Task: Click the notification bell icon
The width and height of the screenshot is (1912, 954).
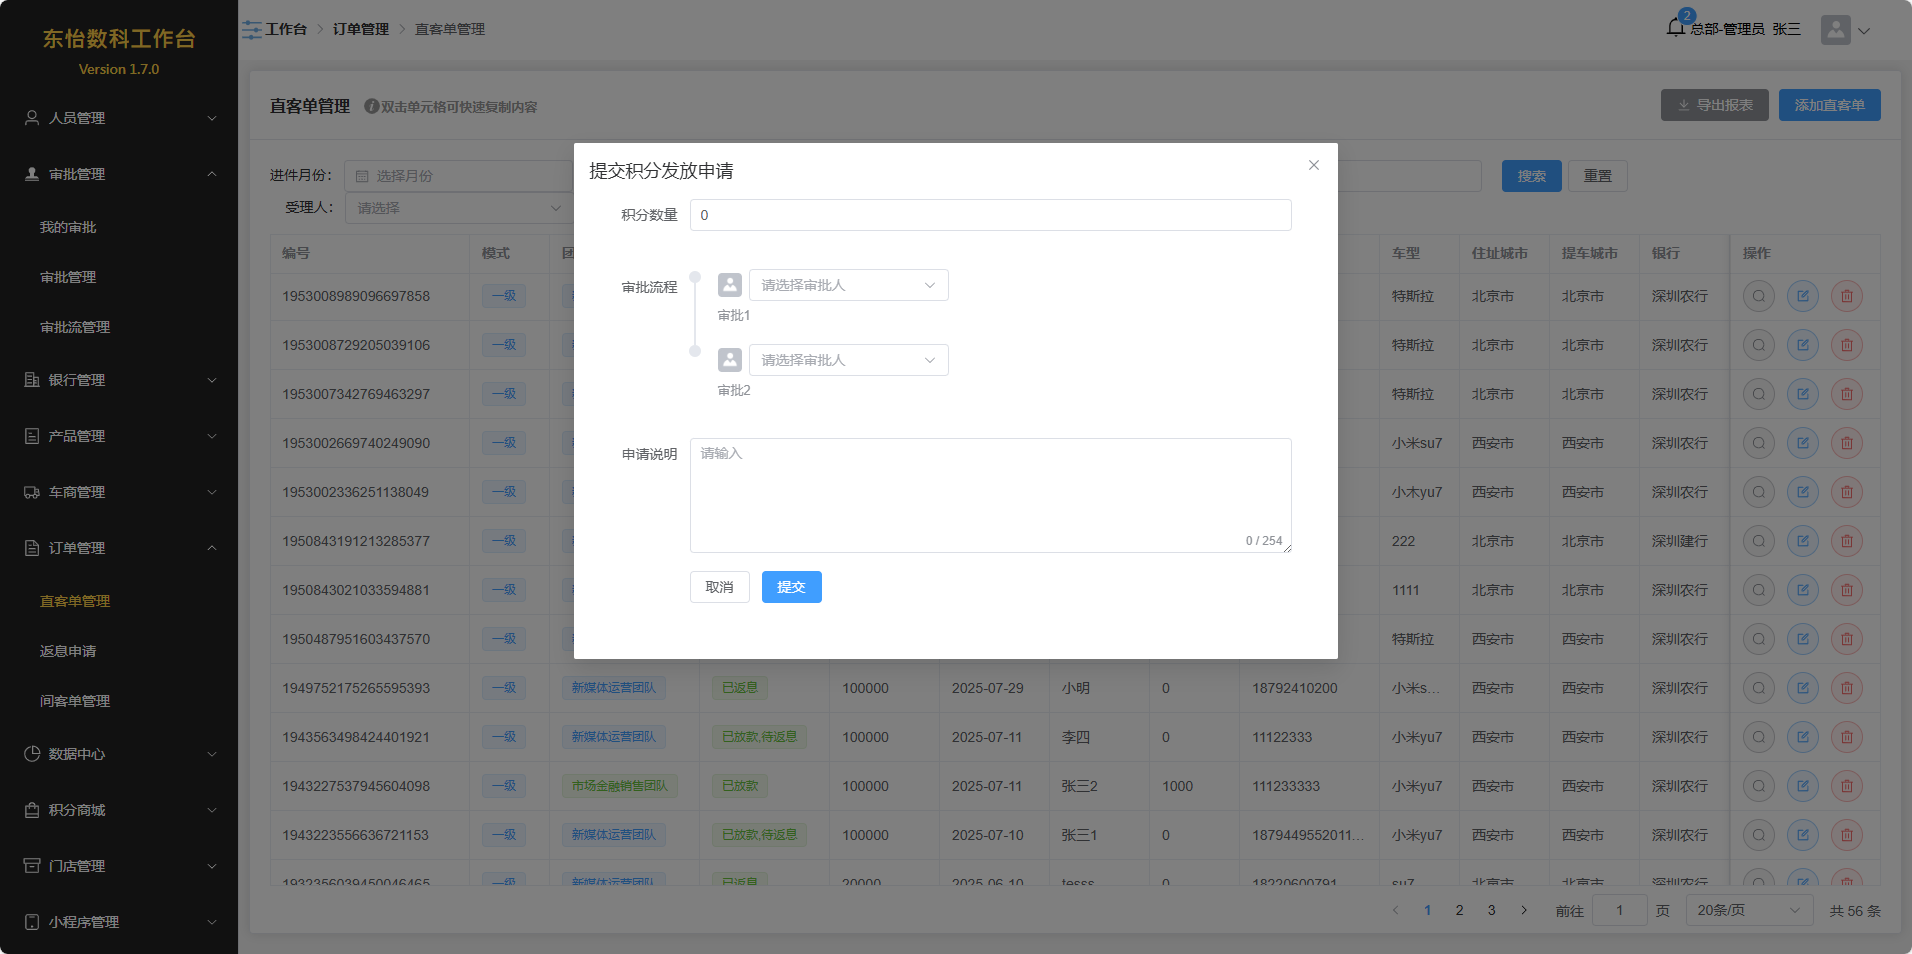Action: [1676, 28]
